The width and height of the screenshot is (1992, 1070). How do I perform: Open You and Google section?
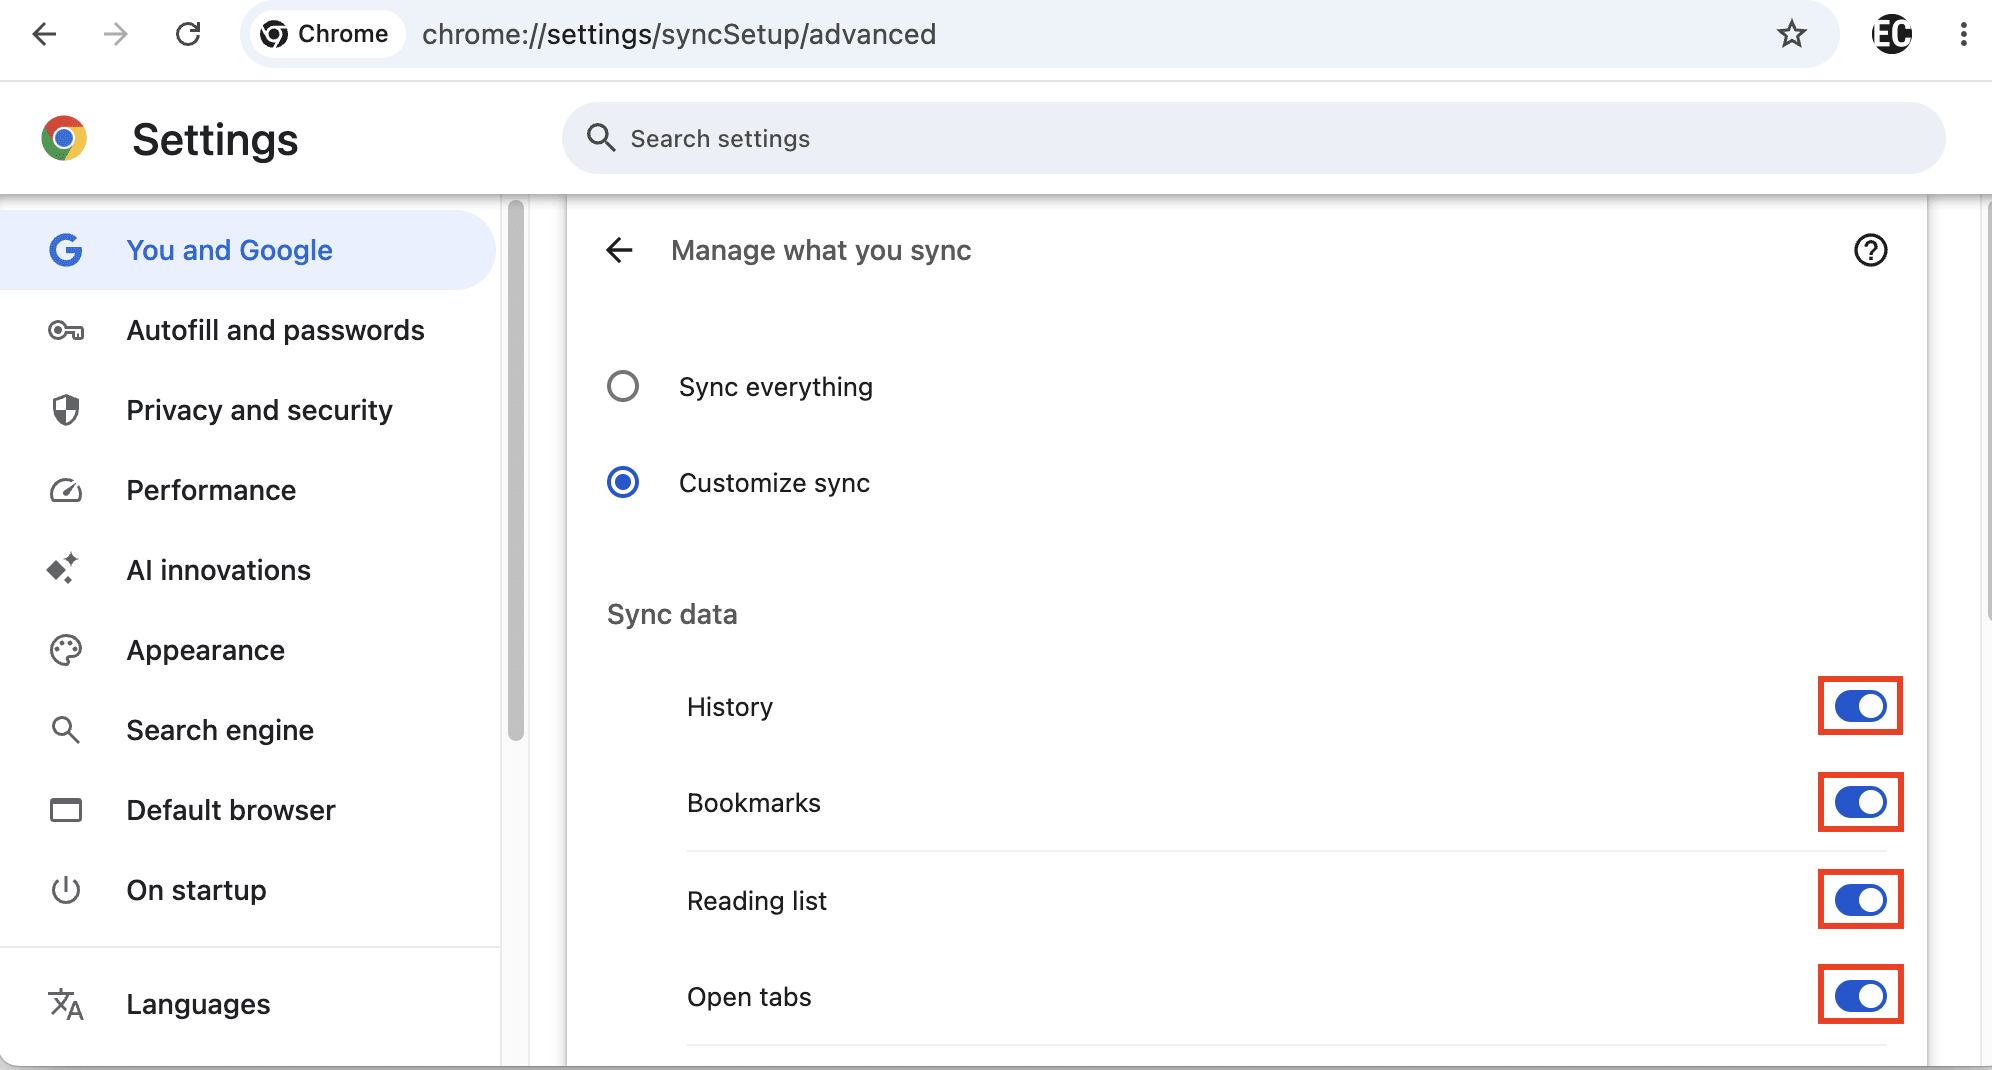click(x=248, y=250)
